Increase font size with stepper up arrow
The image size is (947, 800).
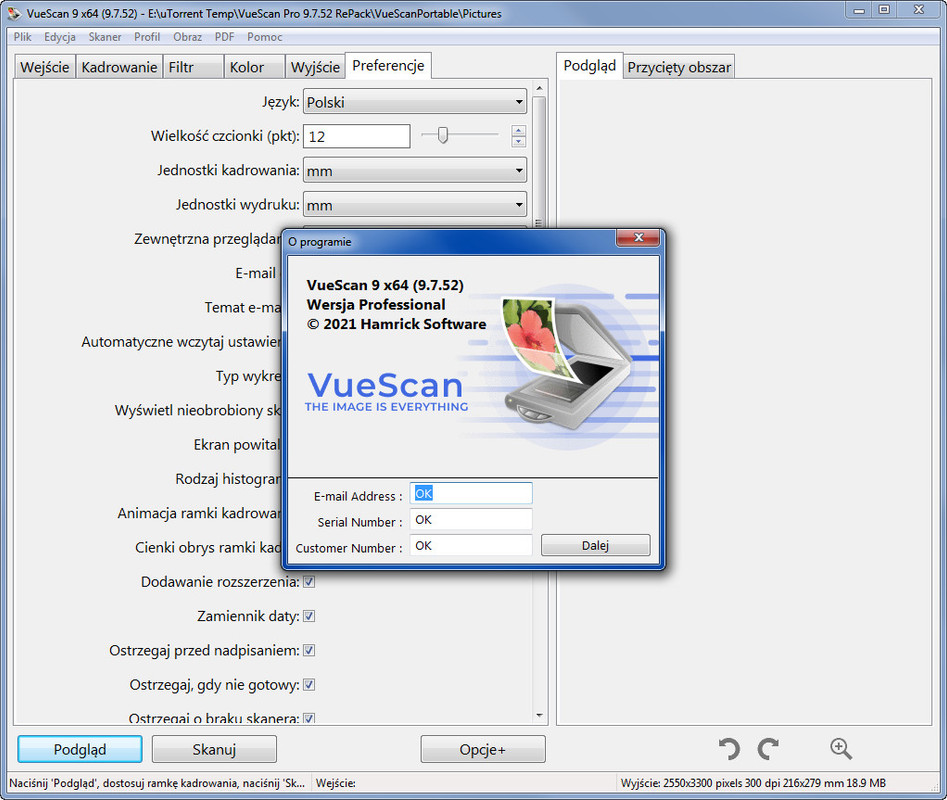[x=519, y=130]
